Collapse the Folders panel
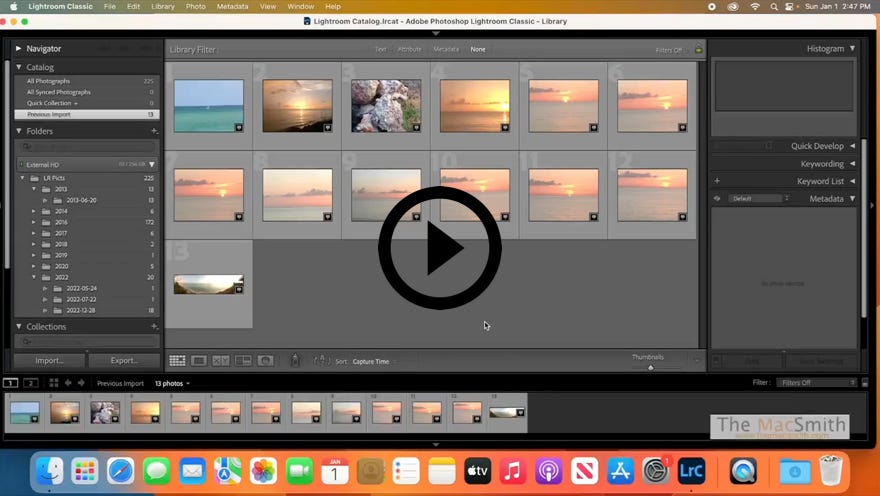This screenshot has width=880, height=496. [19, 131]
